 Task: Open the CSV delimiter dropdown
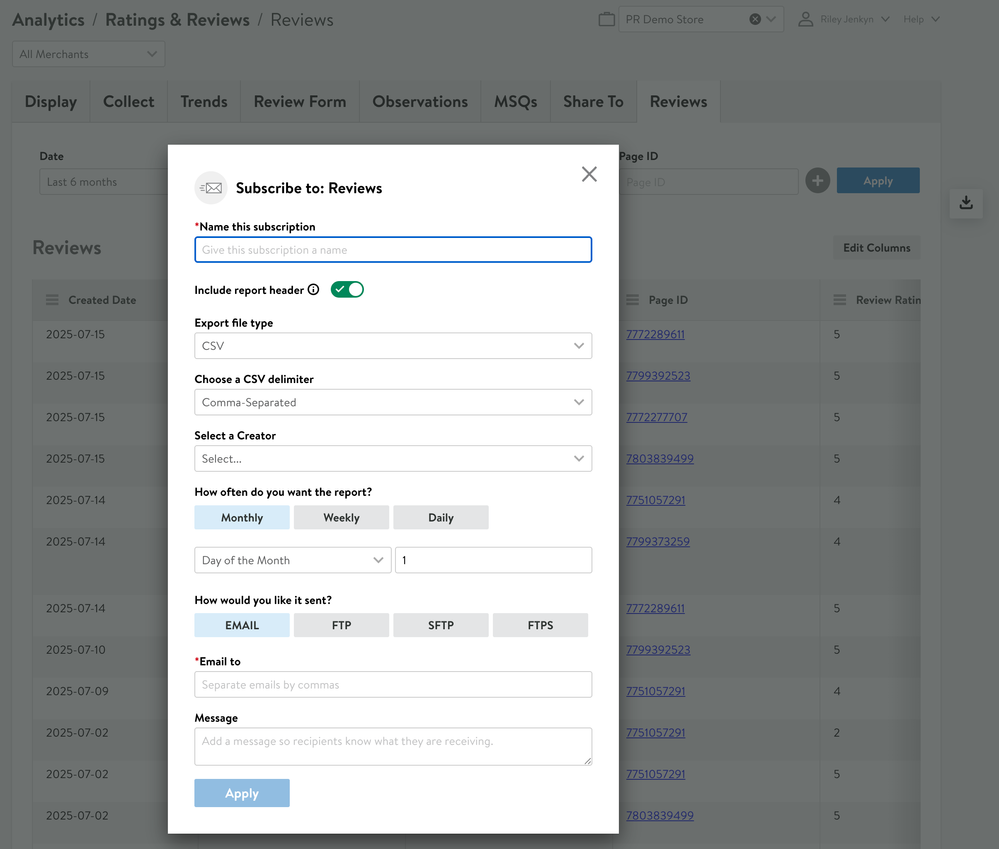(x=393, y=403)
